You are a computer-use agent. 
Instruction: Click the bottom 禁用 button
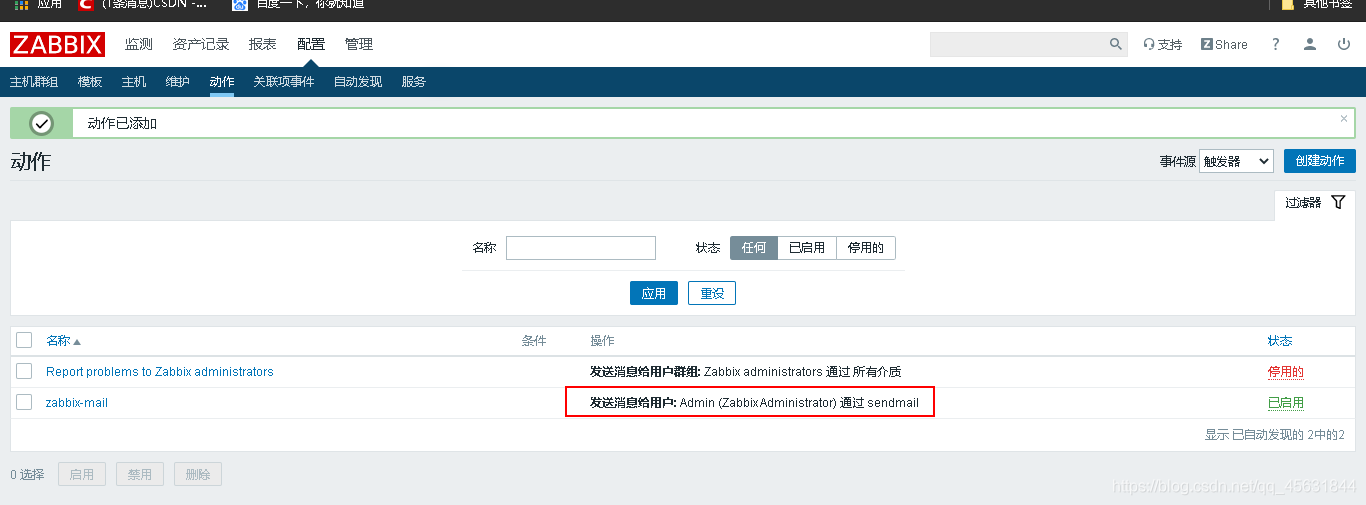click(x=140, y=474)
